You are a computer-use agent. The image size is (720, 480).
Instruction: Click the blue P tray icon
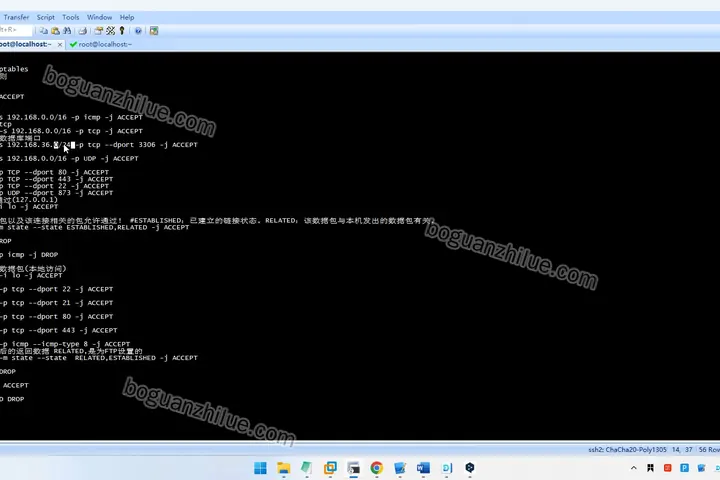[x=684, y=468]
